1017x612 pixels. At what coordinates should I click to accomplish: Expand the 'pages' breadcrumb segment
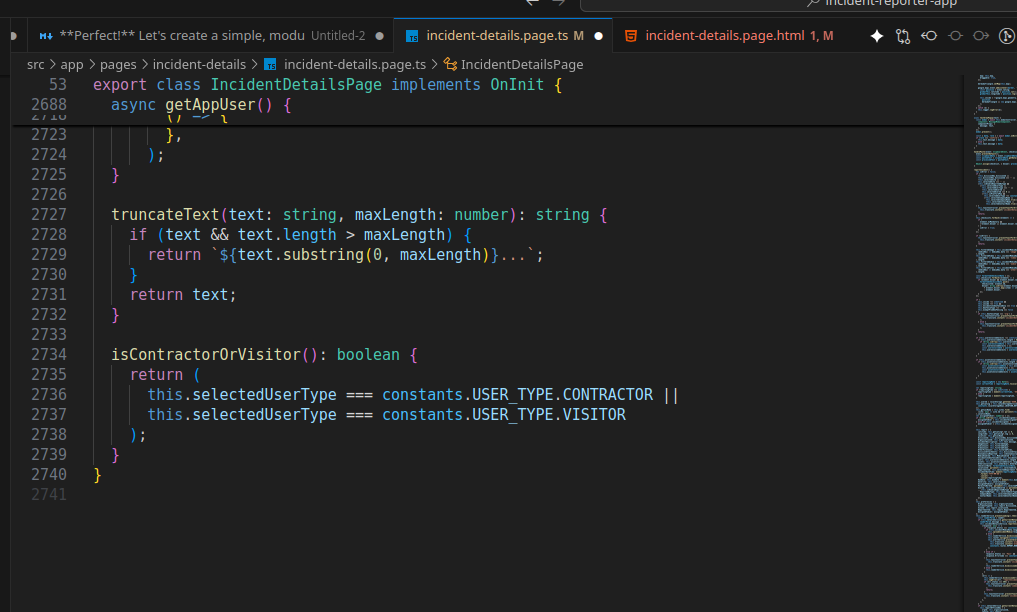[x=118, y=64]
